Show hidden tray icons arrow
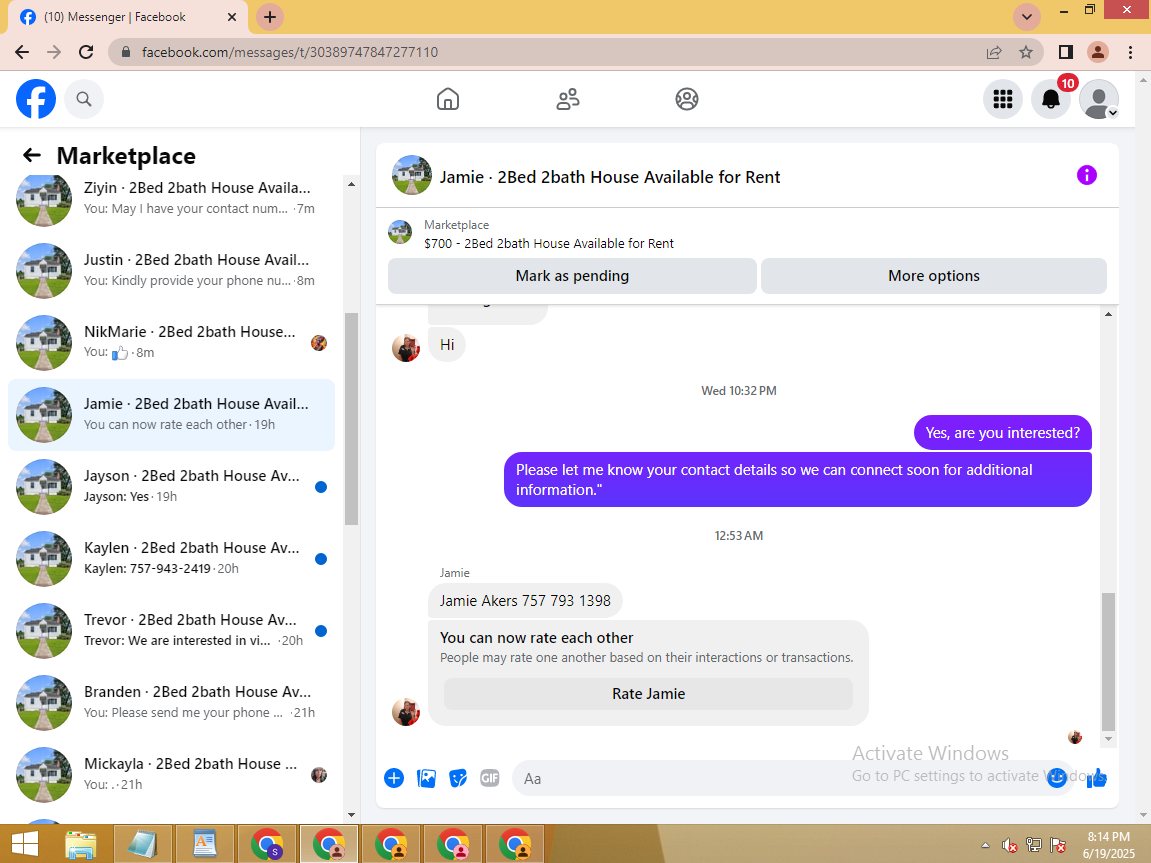This screenshot has width=1151, height=863. coord(985,845)
